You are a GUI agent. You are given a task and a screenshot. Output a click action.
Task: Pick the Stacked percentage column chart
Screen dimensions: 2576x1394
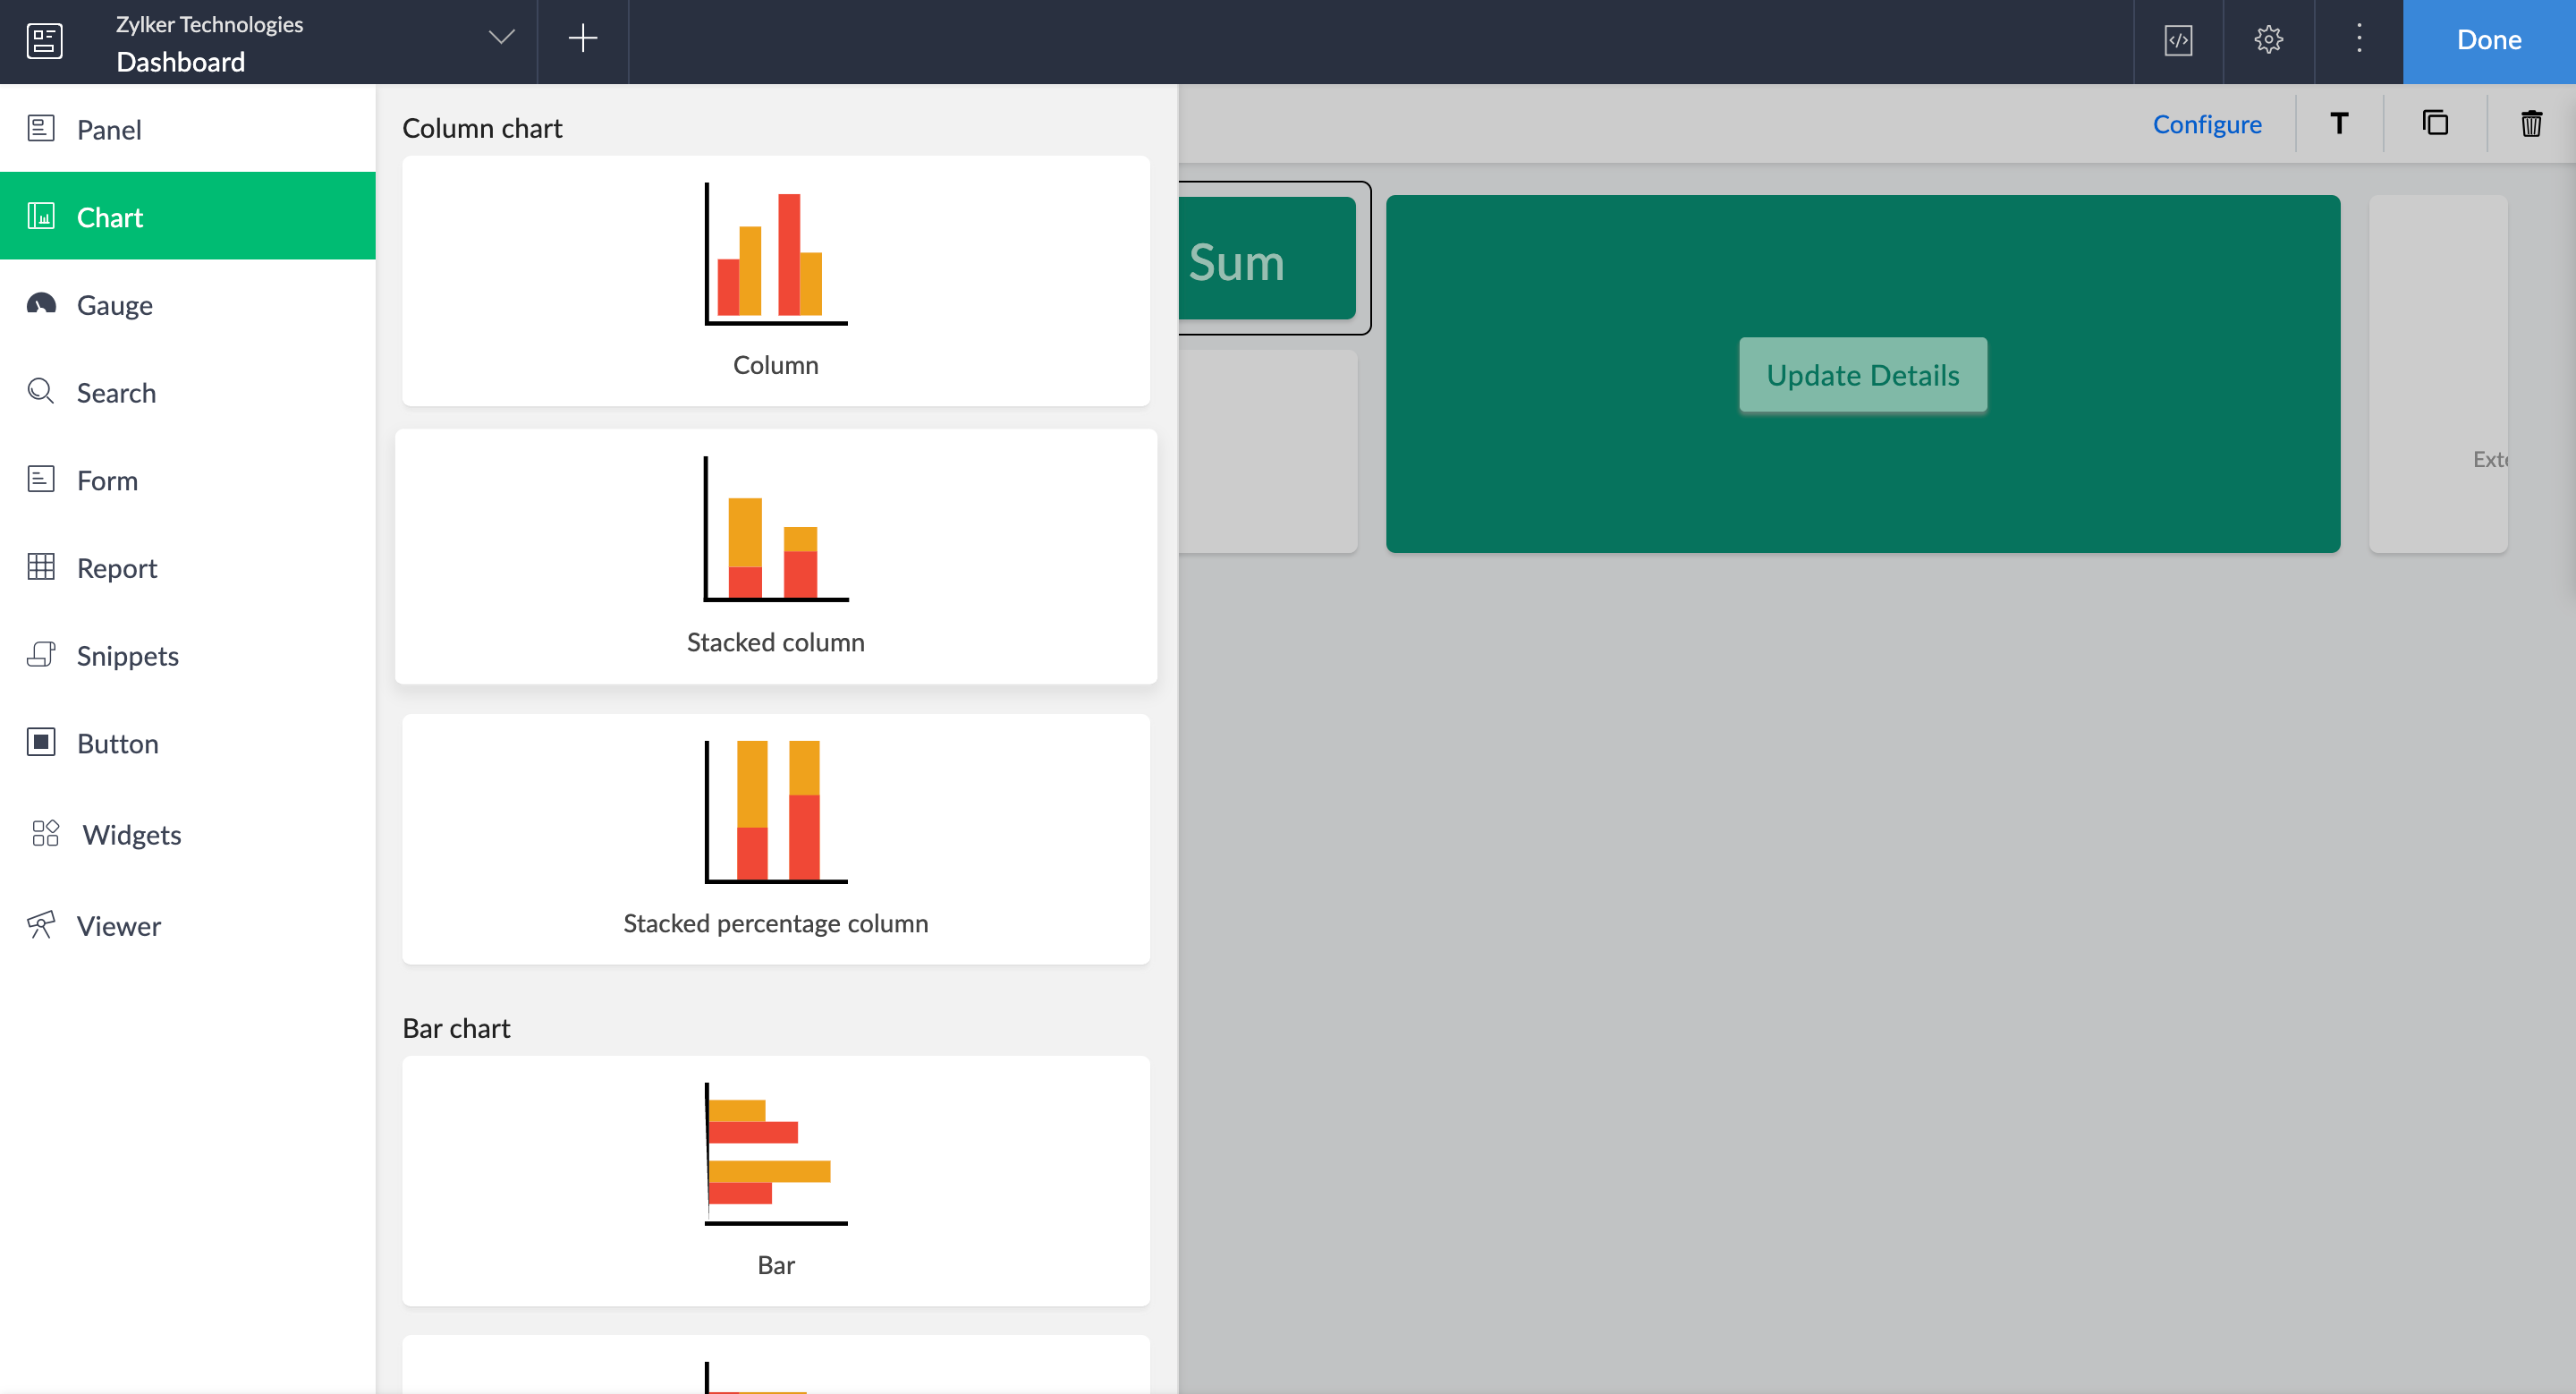point(775,838)
